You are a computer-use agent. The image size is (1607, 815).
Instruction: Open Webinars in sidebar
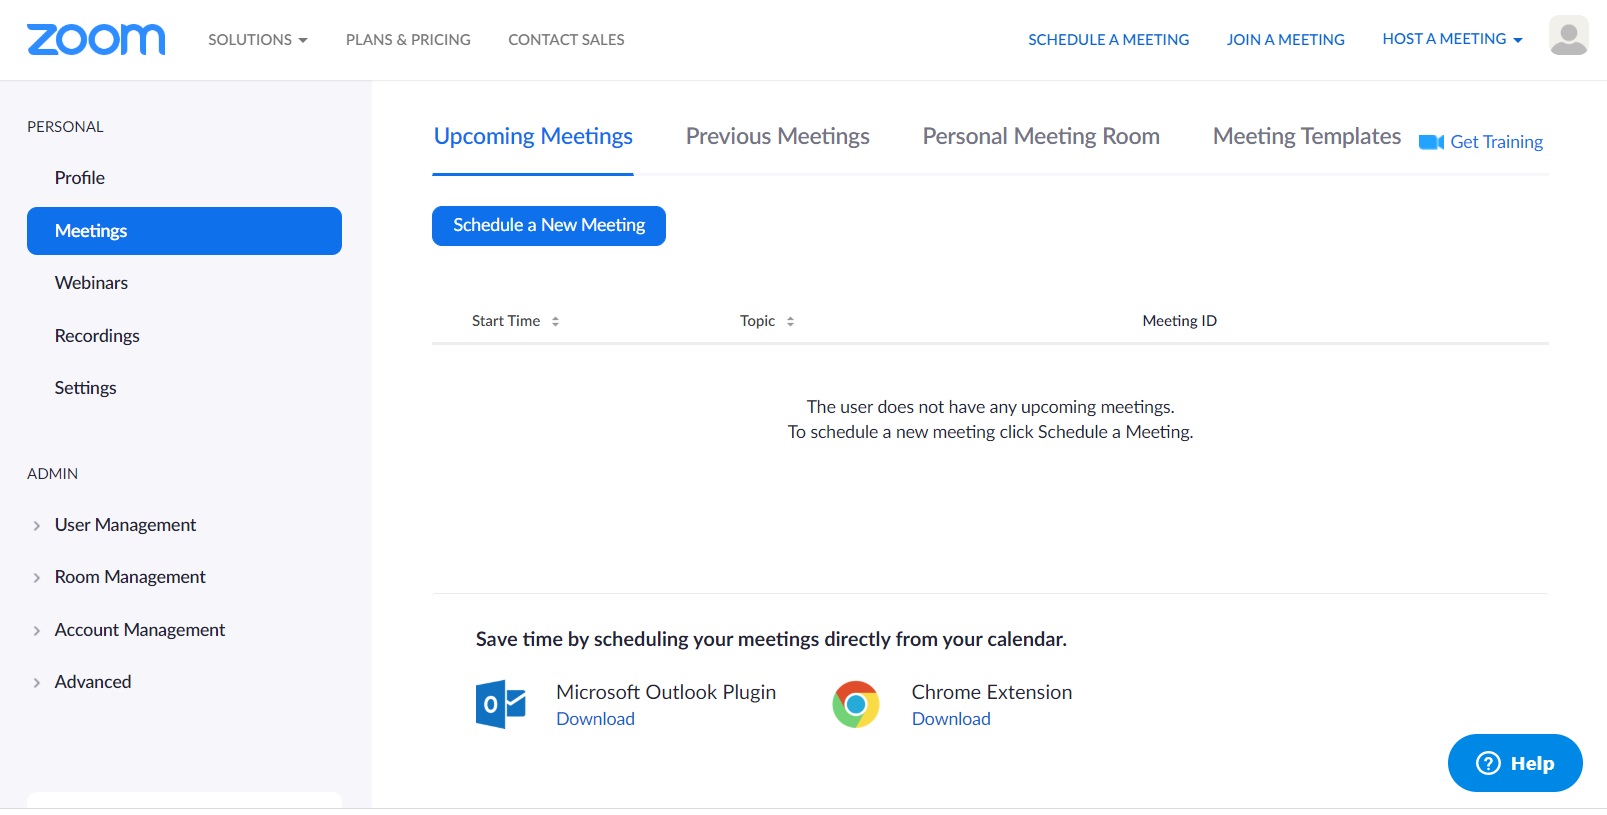coord(91,283)
